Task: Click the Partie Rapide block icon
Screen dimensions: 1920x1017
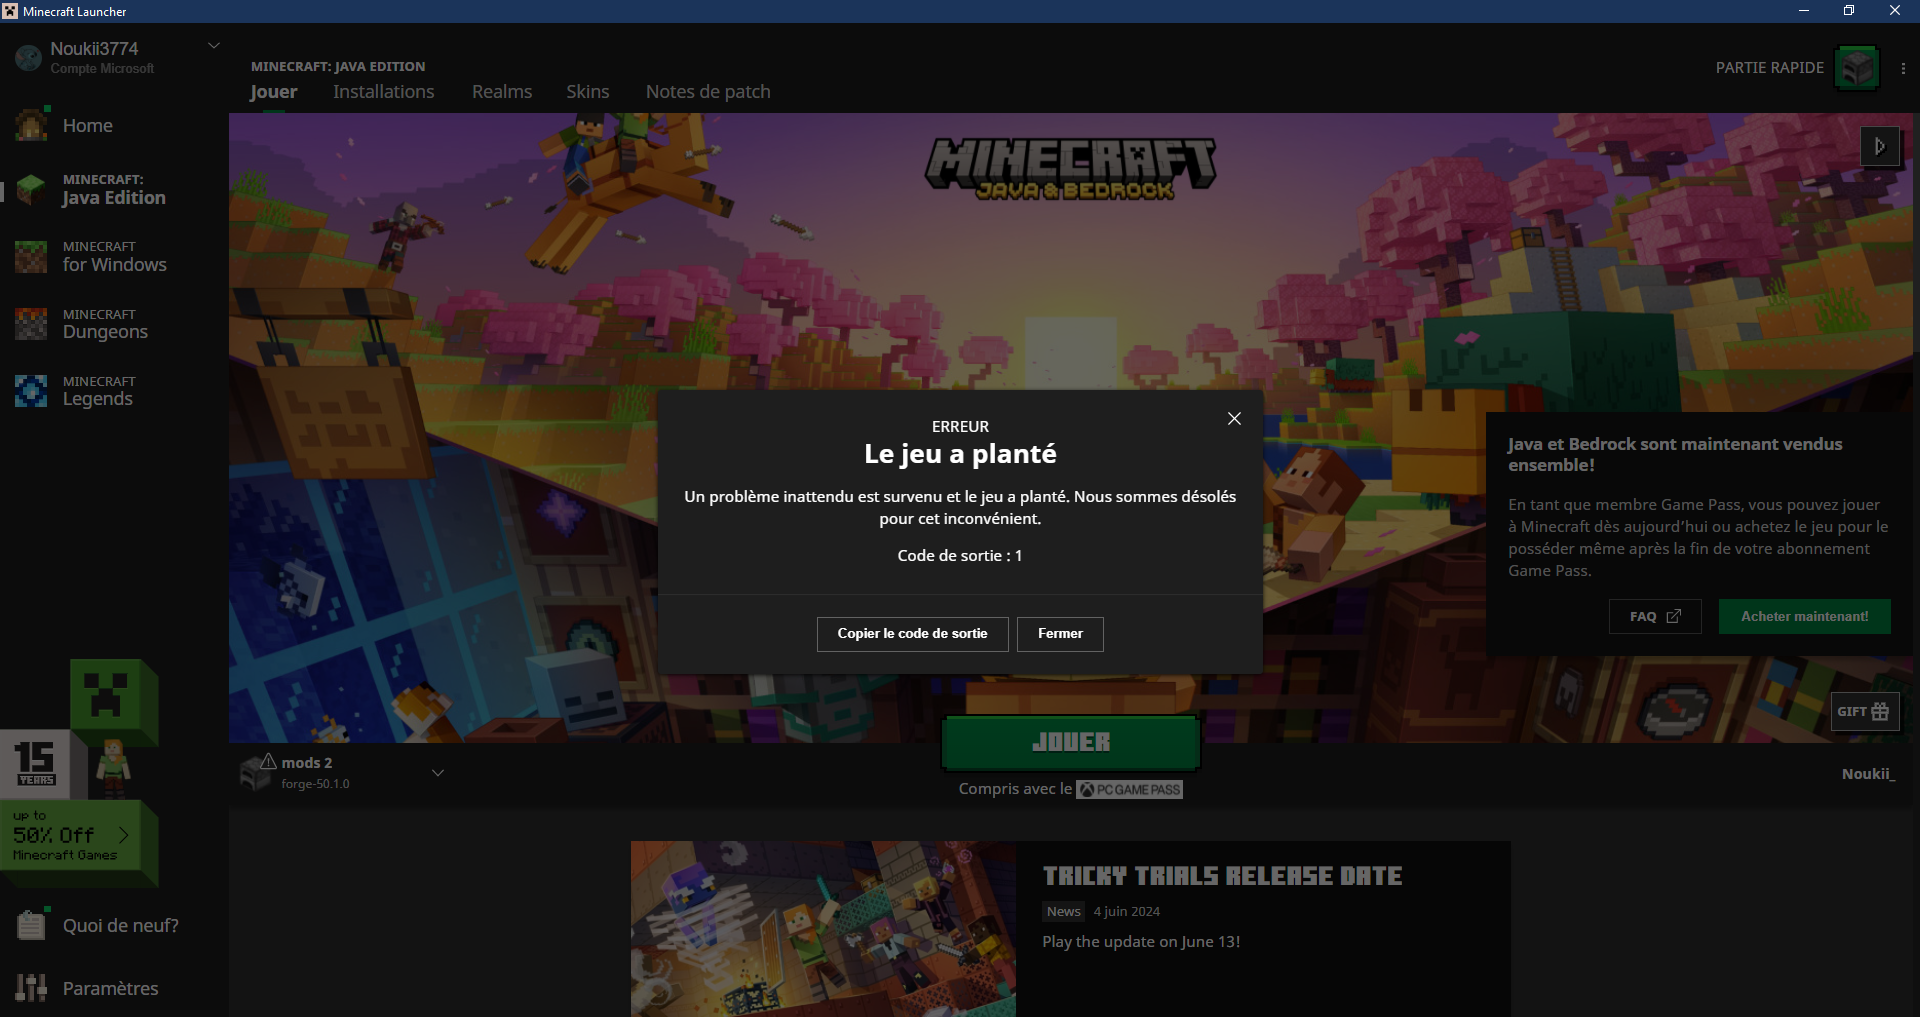Action: click(x=1857, y=68)
